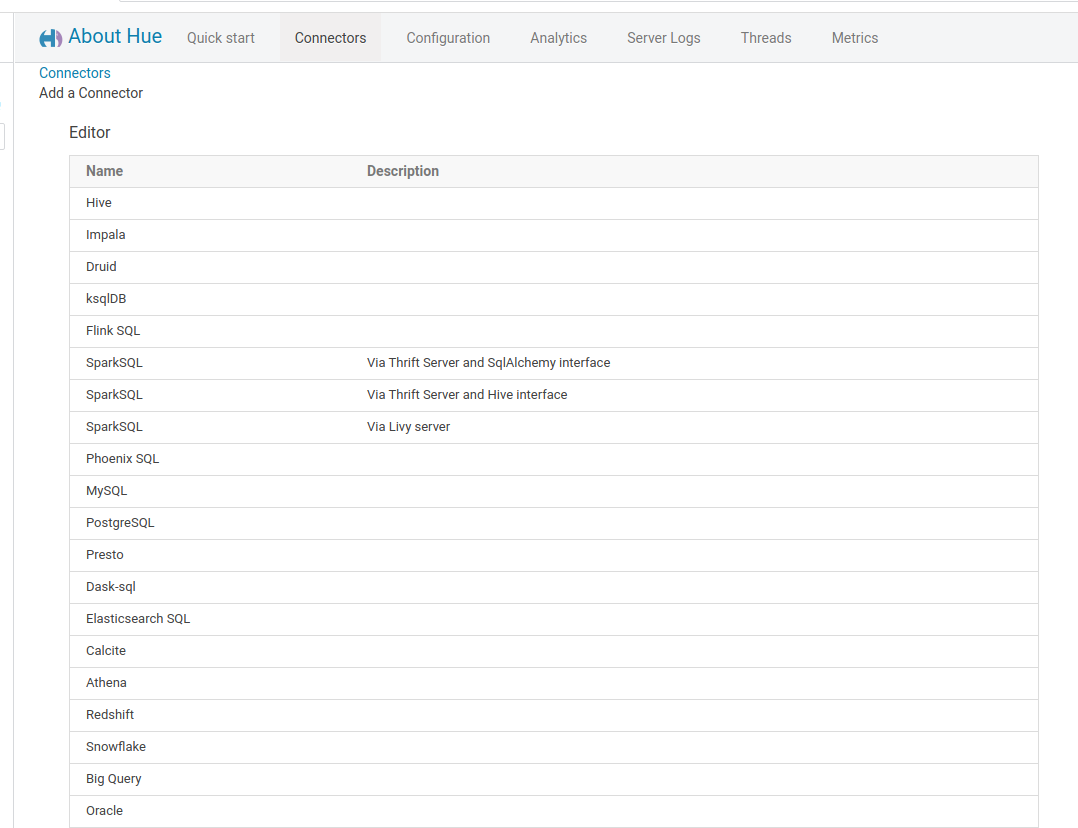
Task: Select the MySQL connector
Action: (x=107, y=491)
